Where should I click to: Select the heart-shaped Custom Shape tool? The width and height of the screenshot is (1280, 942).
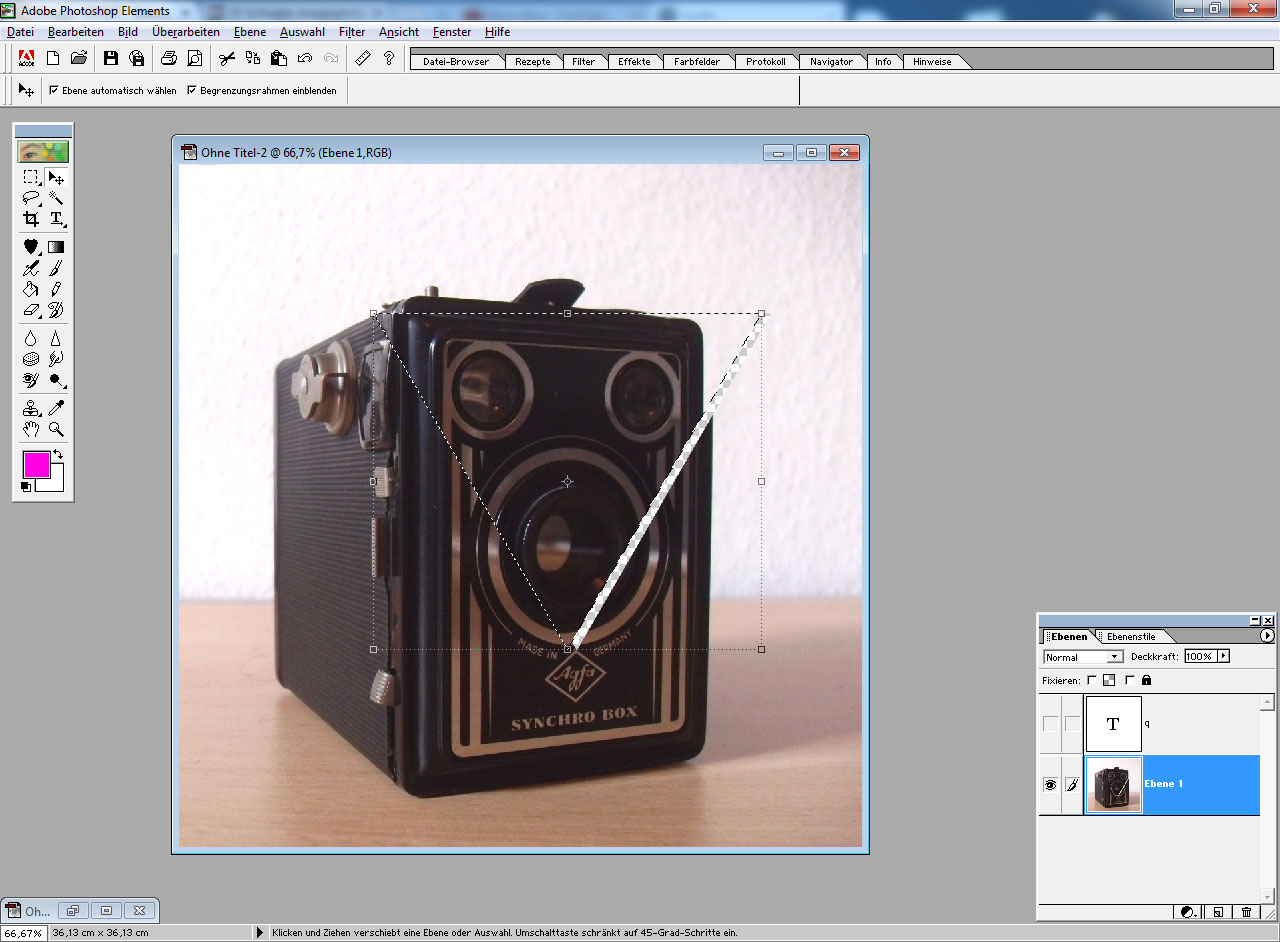pyautogui.click(x=31, y=247)
